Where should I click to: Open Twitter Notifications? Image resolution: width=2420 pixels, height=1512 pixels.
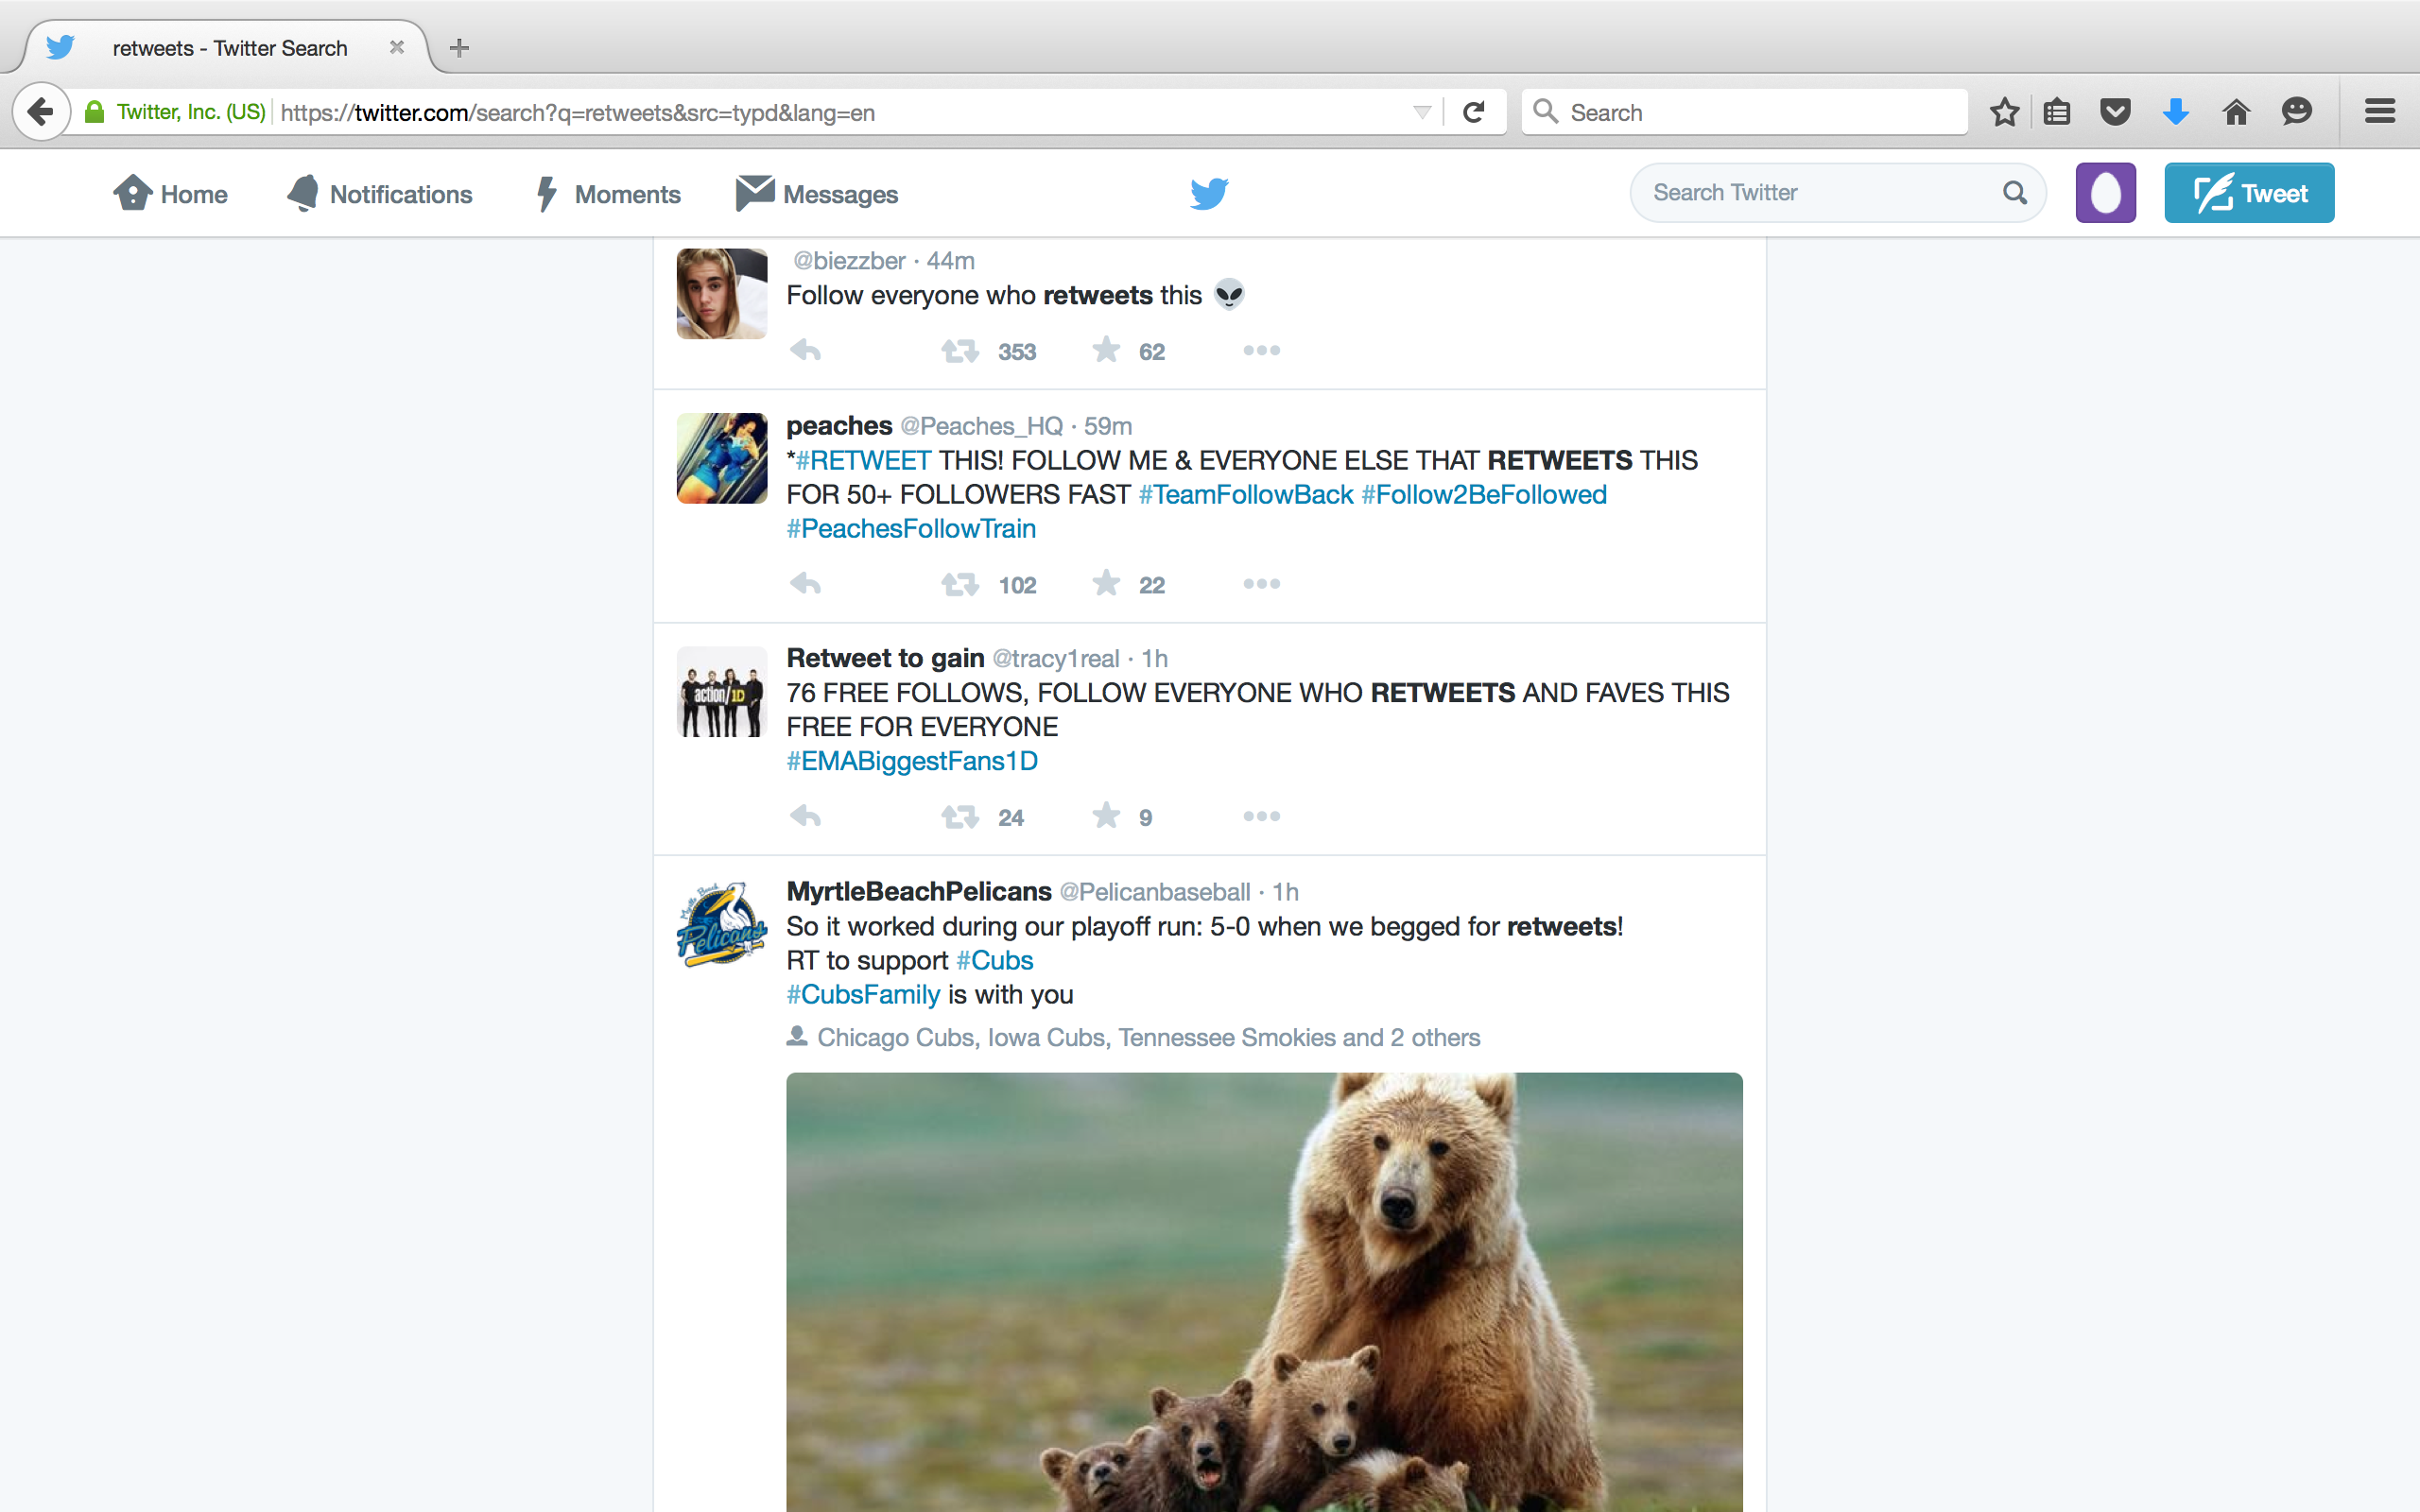click(x=379, y=194)
